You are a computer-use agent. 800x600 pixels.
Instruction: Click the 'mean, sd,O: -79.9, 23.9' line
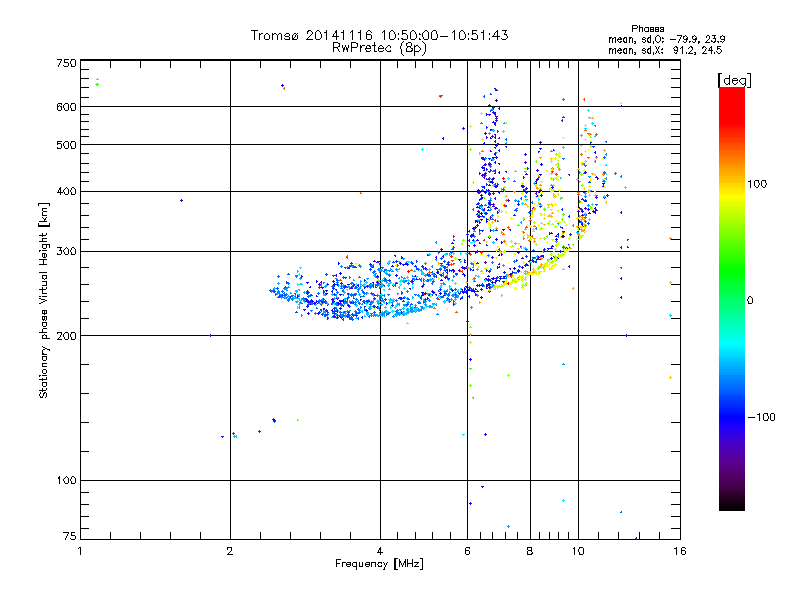click(666, 39)
